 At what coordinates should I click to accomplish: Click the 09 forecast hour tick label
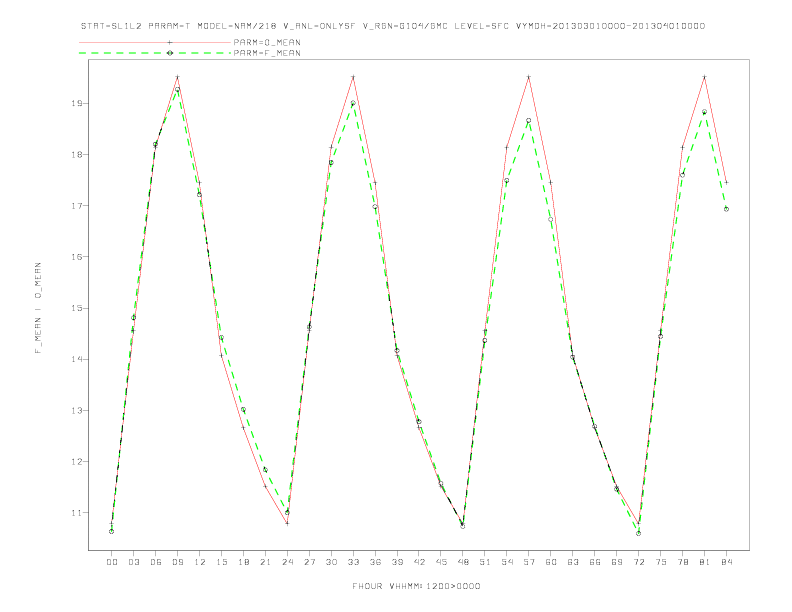[177, 562]
